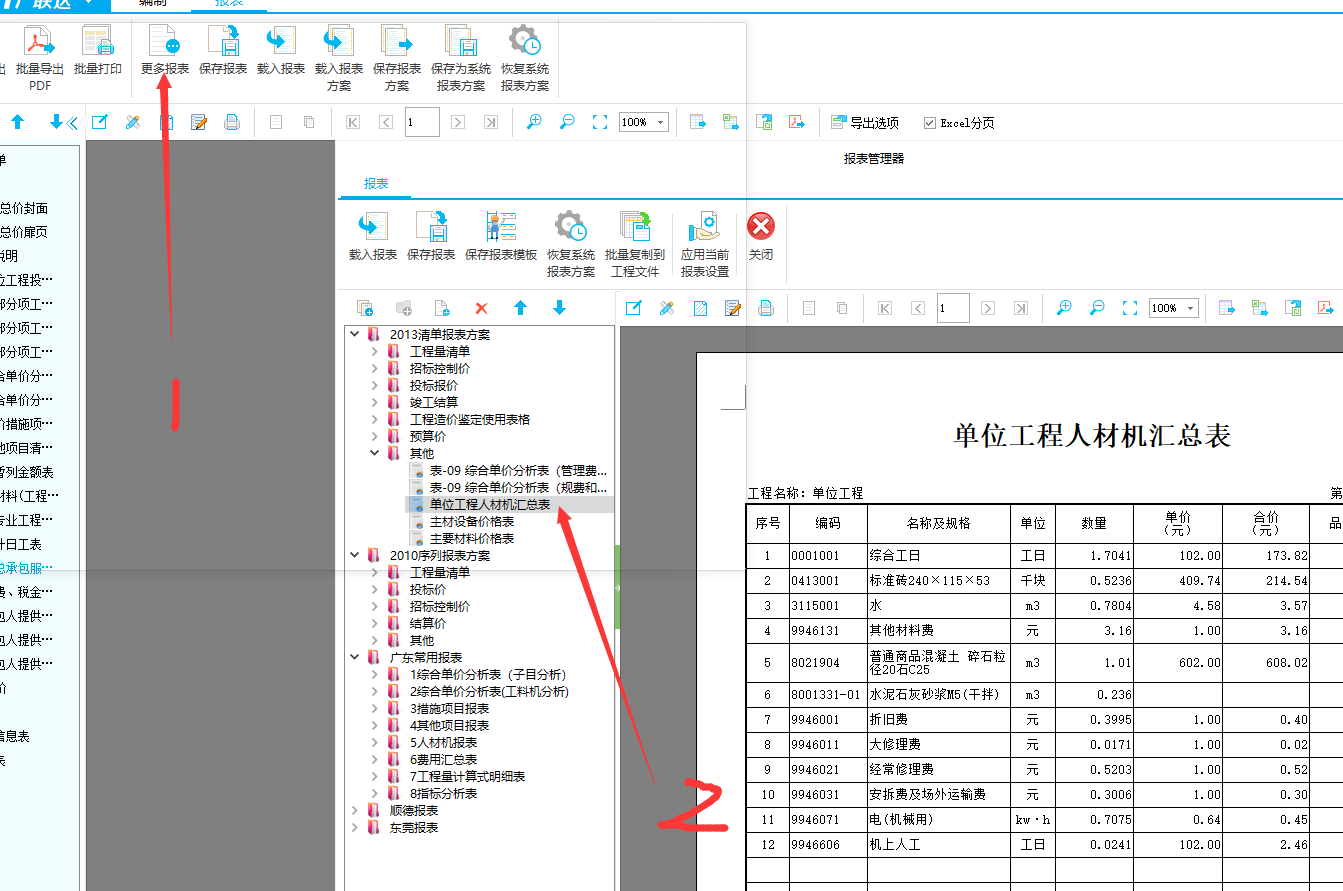The image size is (1343, 891).
Task: Click 批量导出PDF in the top ribbon
Action: pyautogui.click(x=40, y=58)
